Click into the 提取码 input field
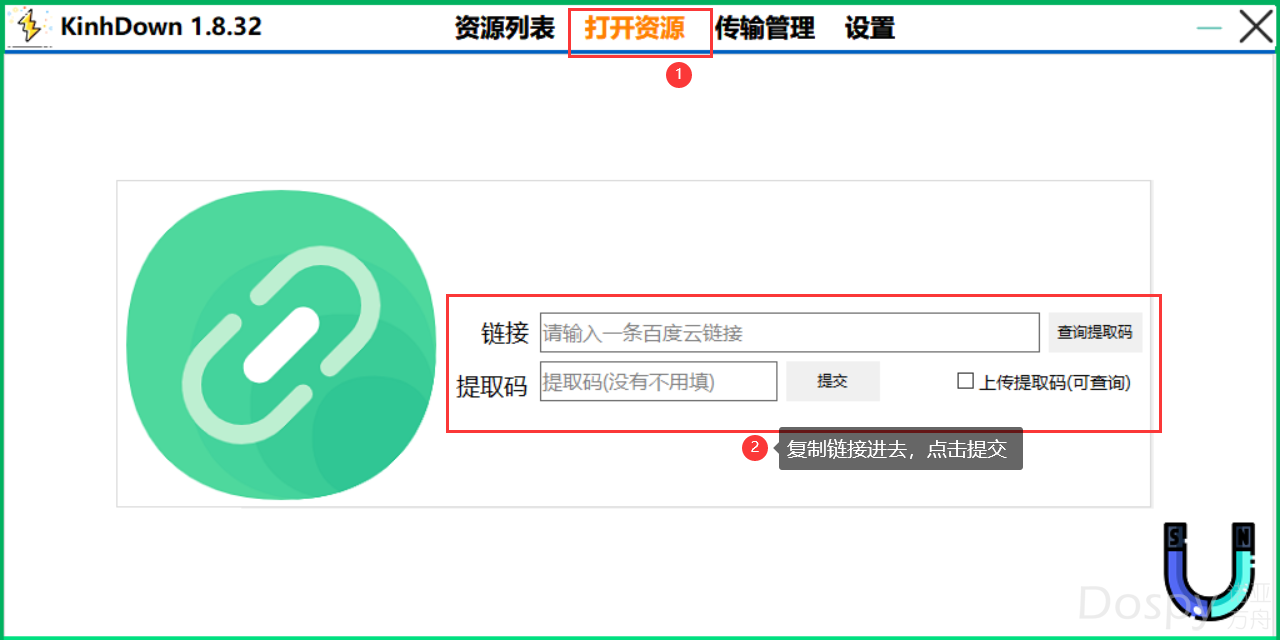Screen dimensions: 1280x640 tap(658, 381)
